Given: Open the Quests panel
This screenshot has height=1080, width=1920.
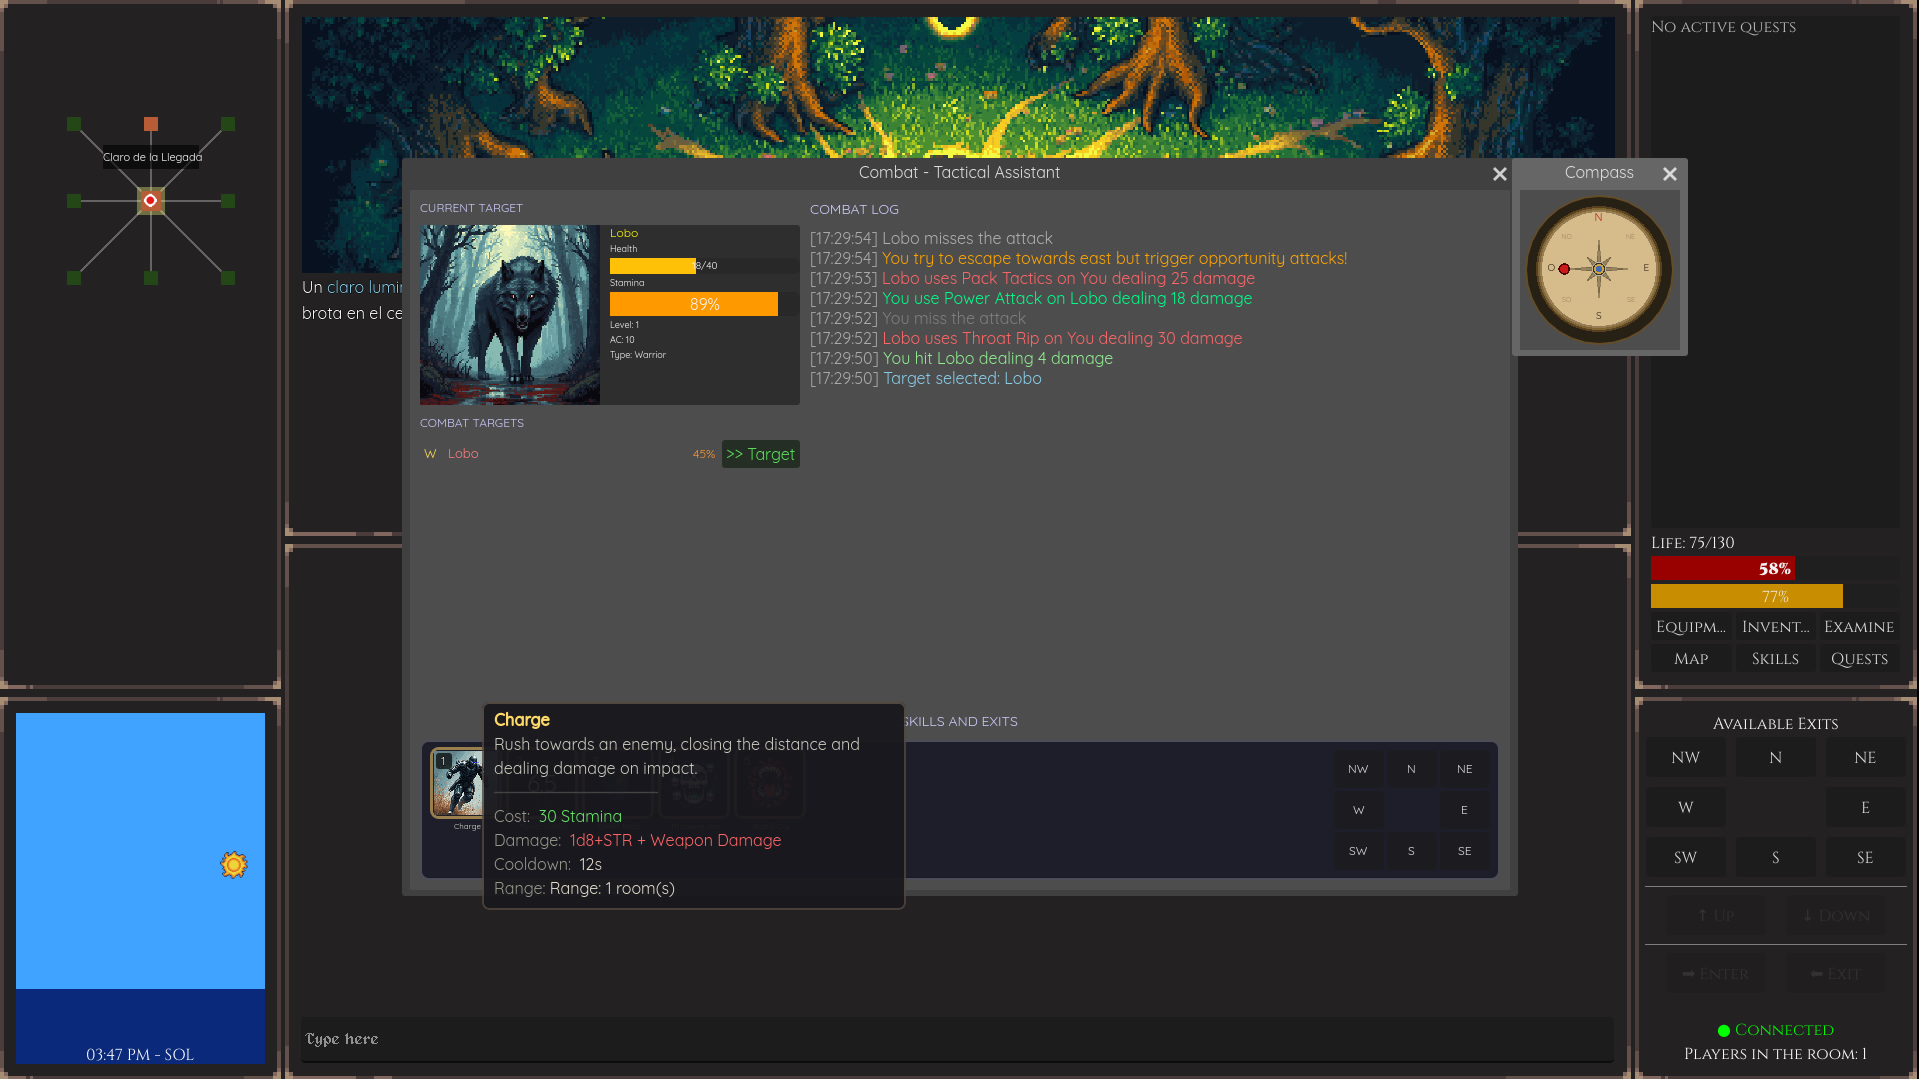Looking at the screenshot, I should click(1859, 659).
